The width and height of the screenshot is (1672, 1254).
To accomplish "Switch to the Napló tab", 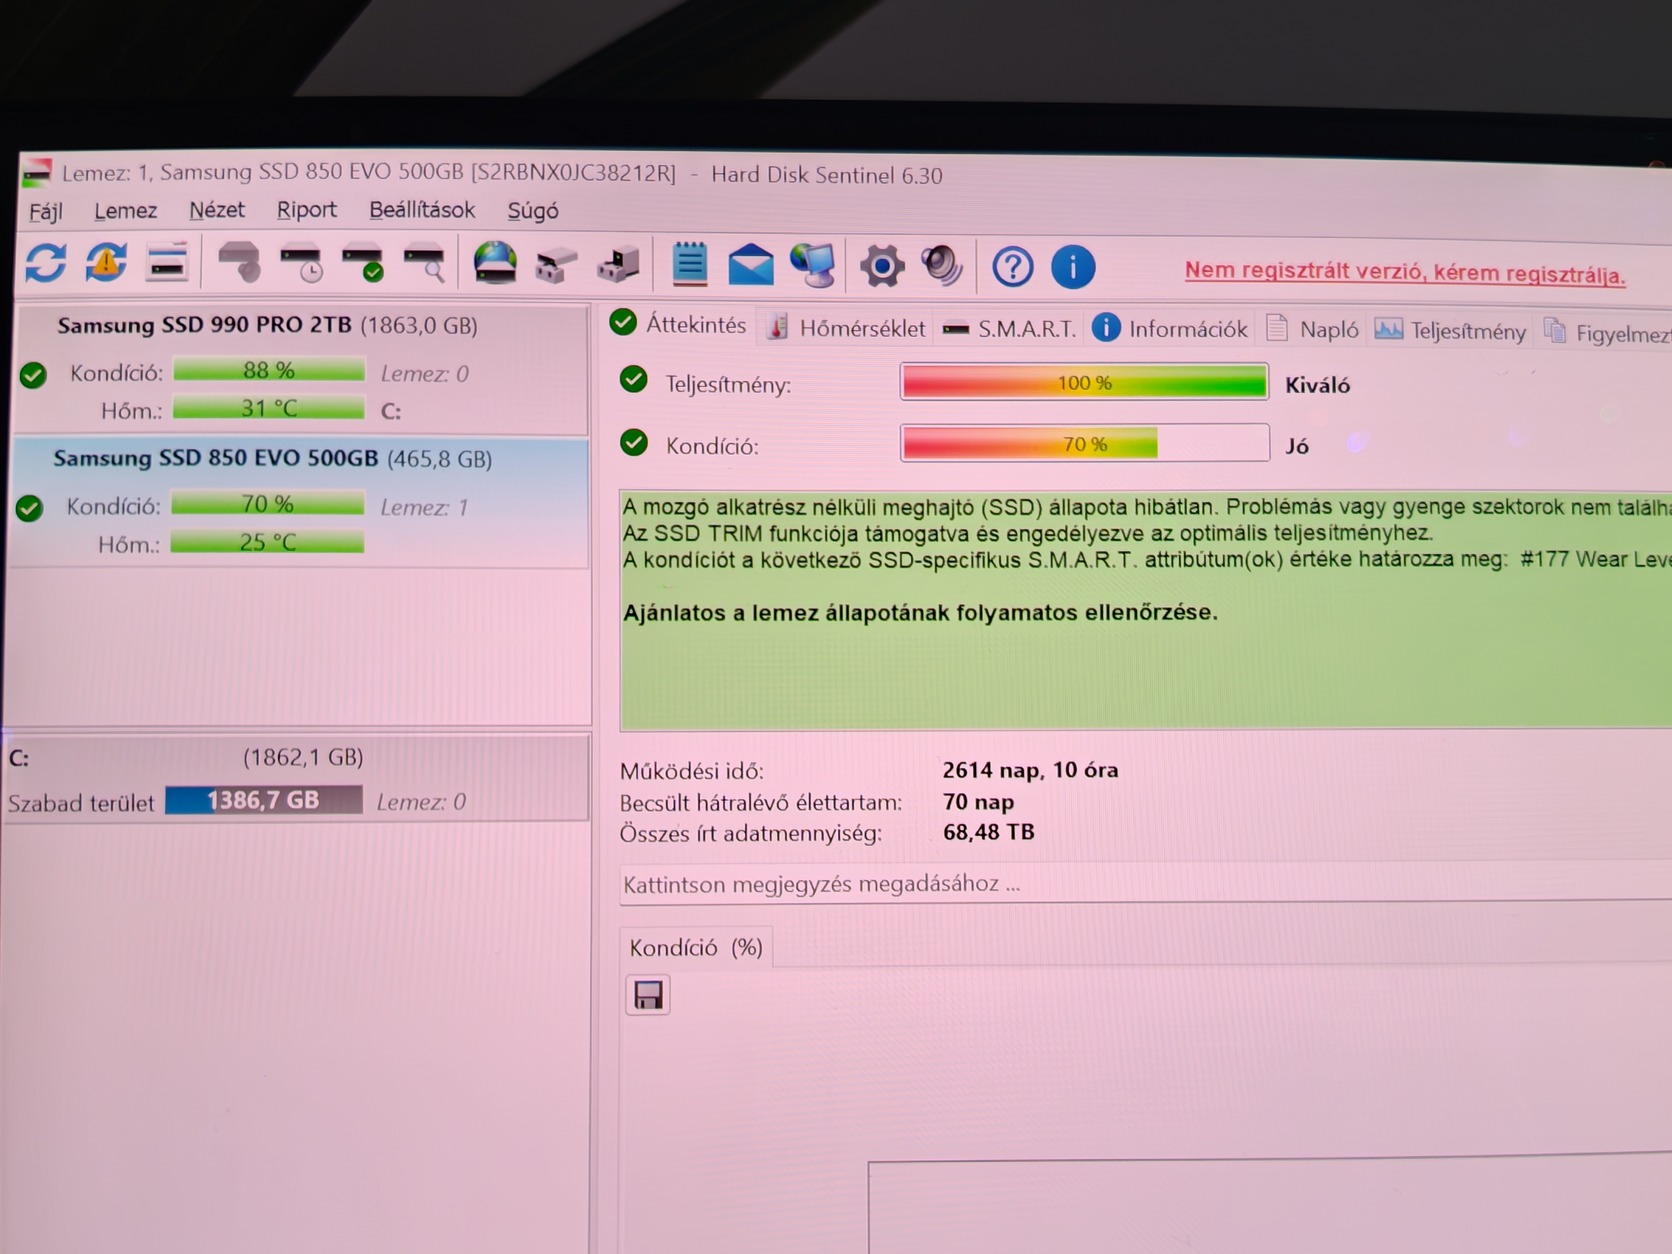I will pyautogui.click(x=1313, y=330).
